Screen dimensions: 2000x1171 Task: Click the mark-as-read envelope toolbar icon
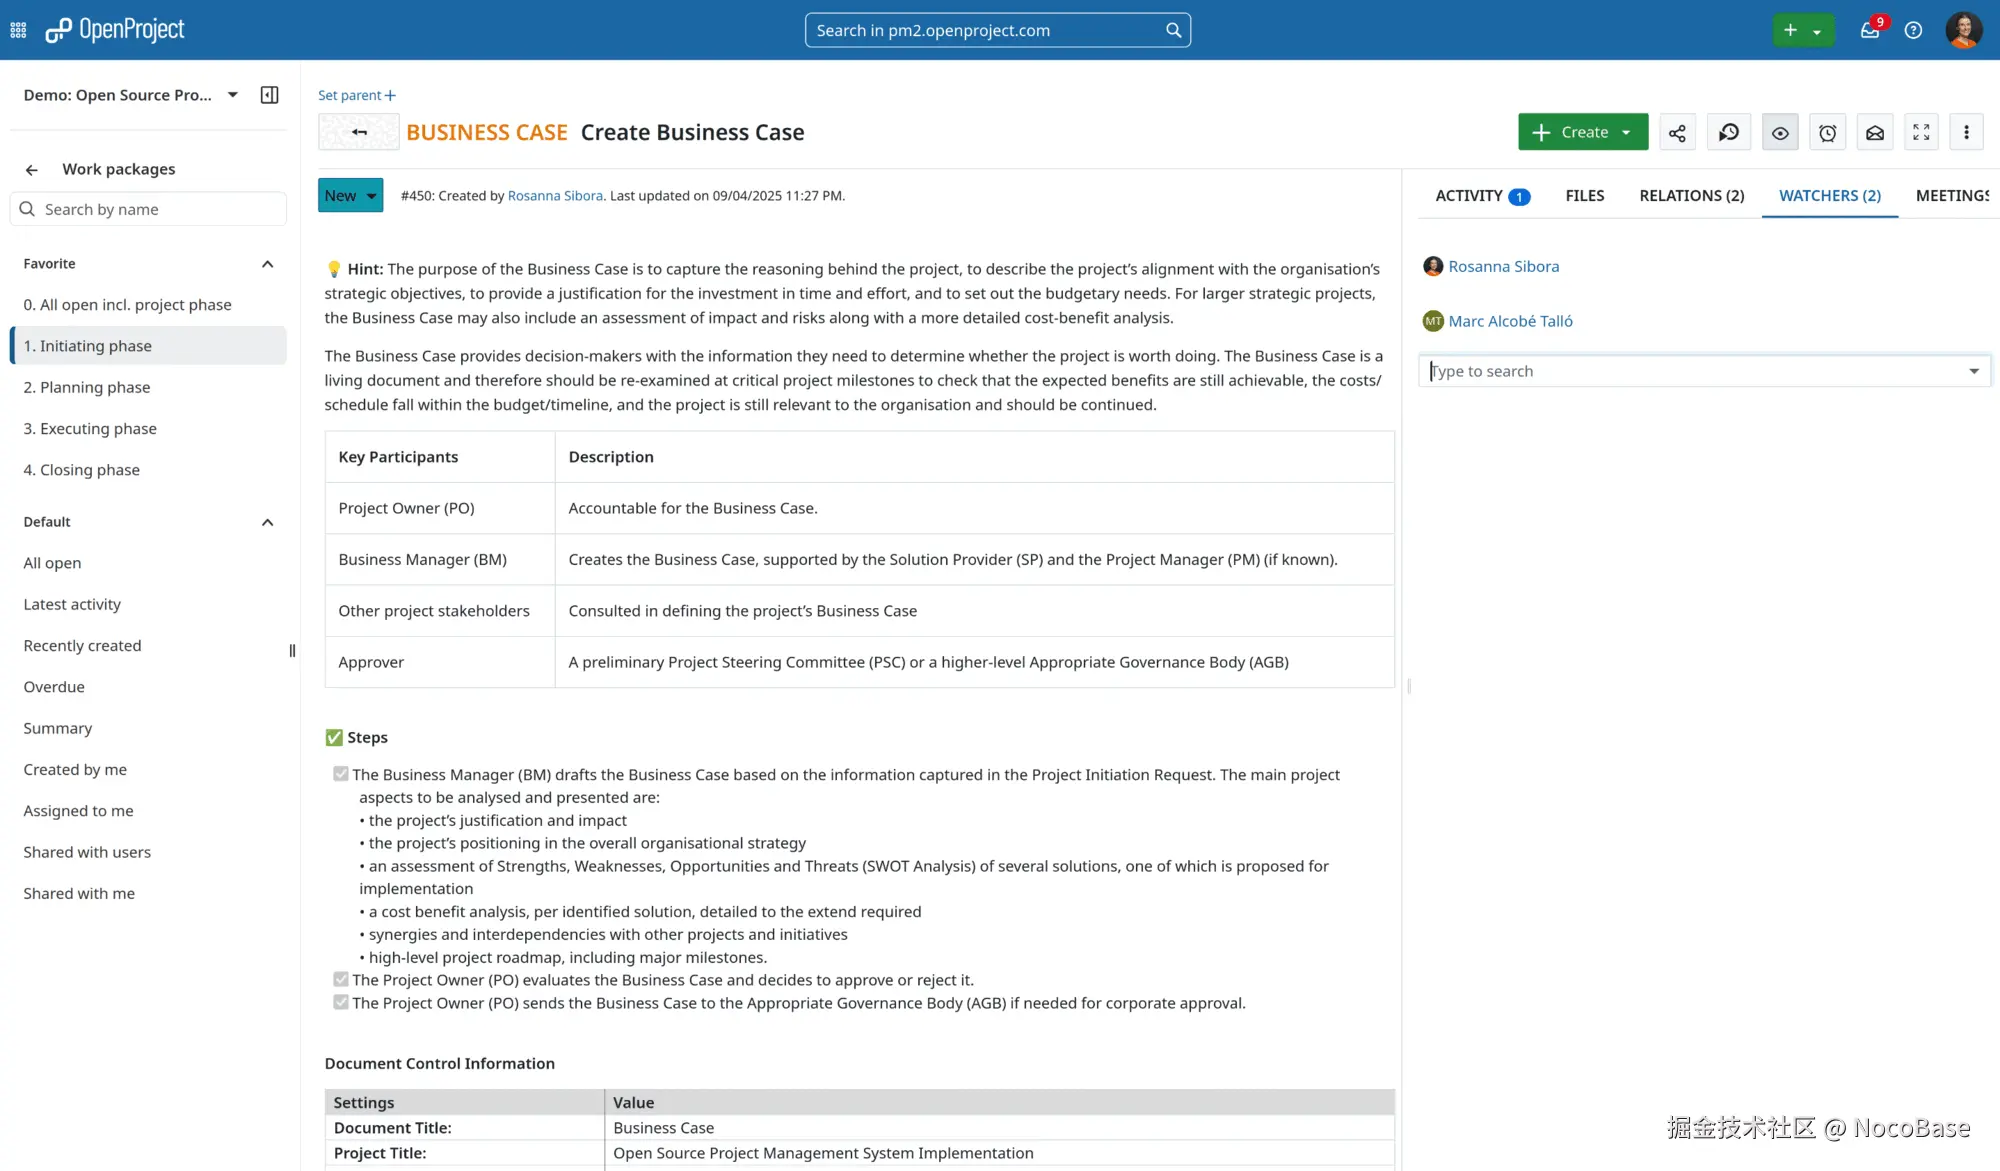click(1875, 132)
